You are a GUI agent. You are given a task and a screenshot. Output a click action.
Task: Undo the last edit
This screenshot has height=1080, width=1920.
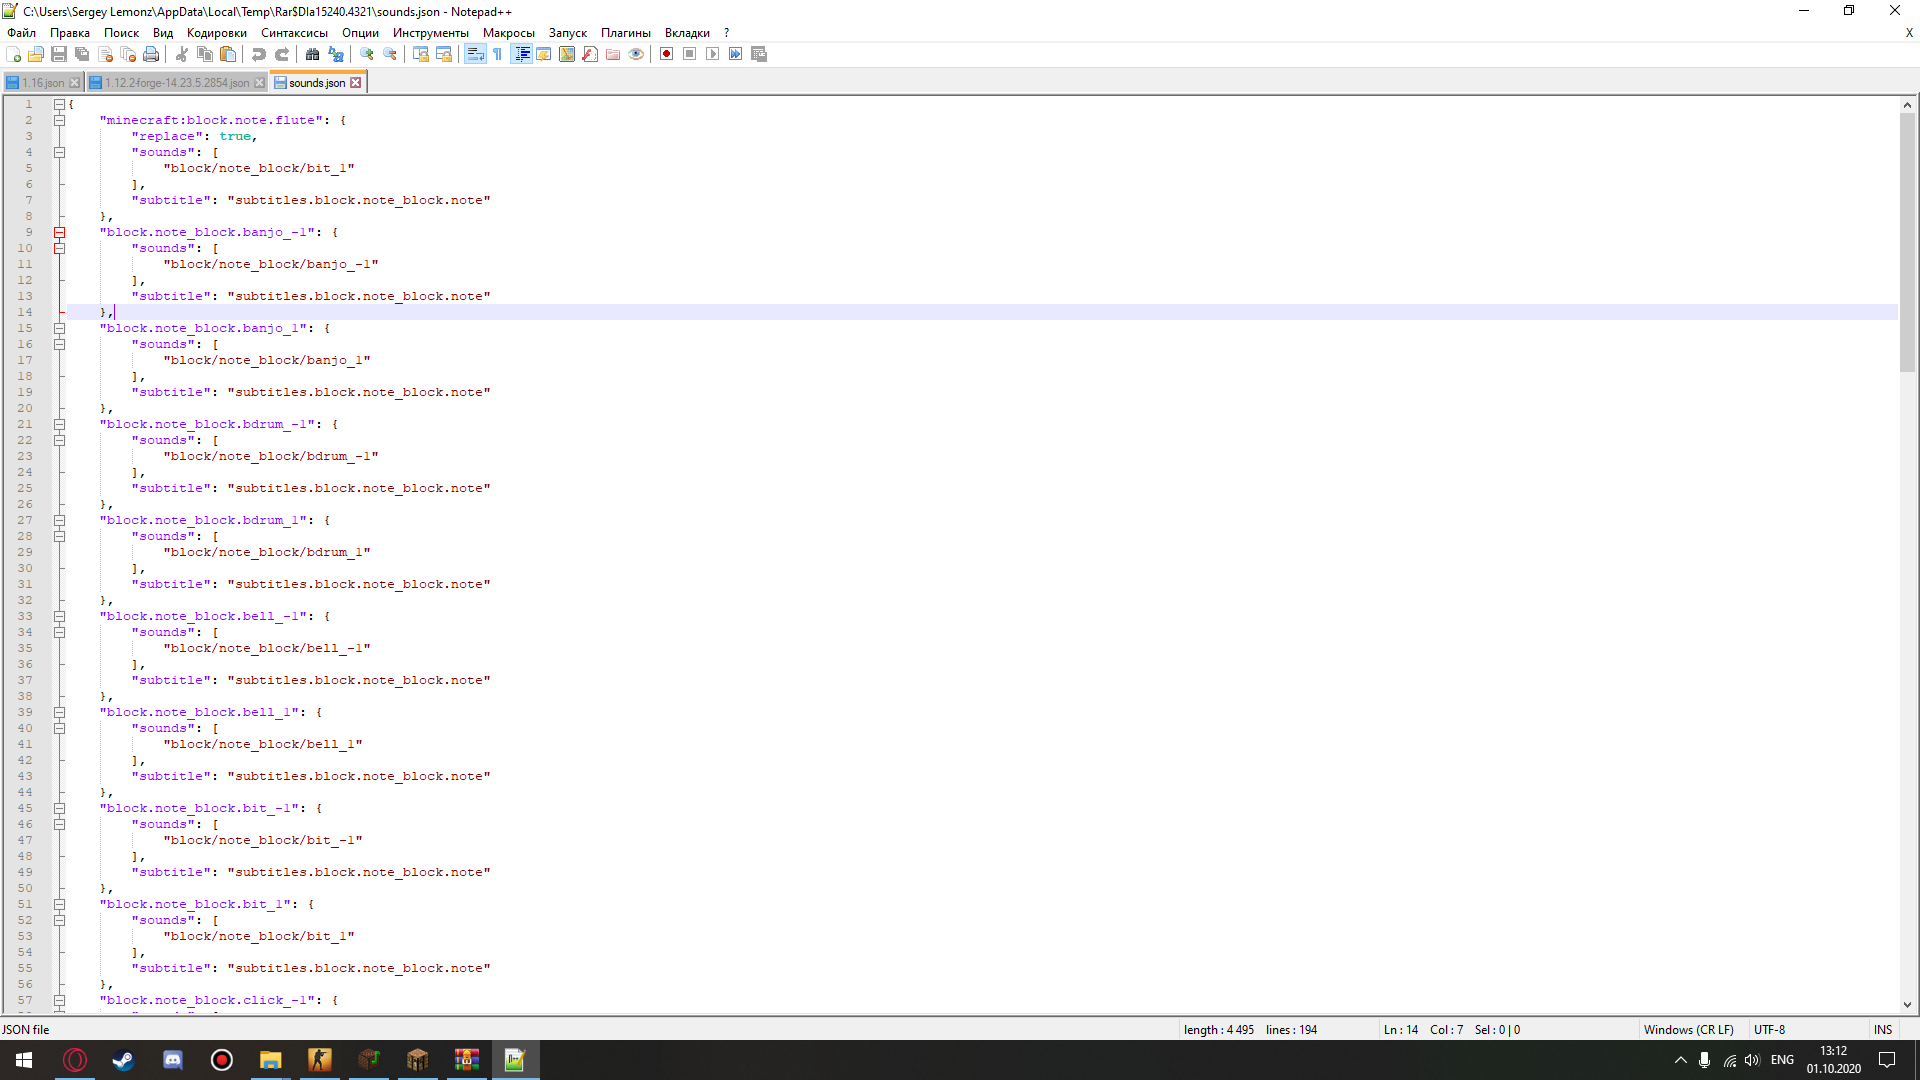point(260,54)
